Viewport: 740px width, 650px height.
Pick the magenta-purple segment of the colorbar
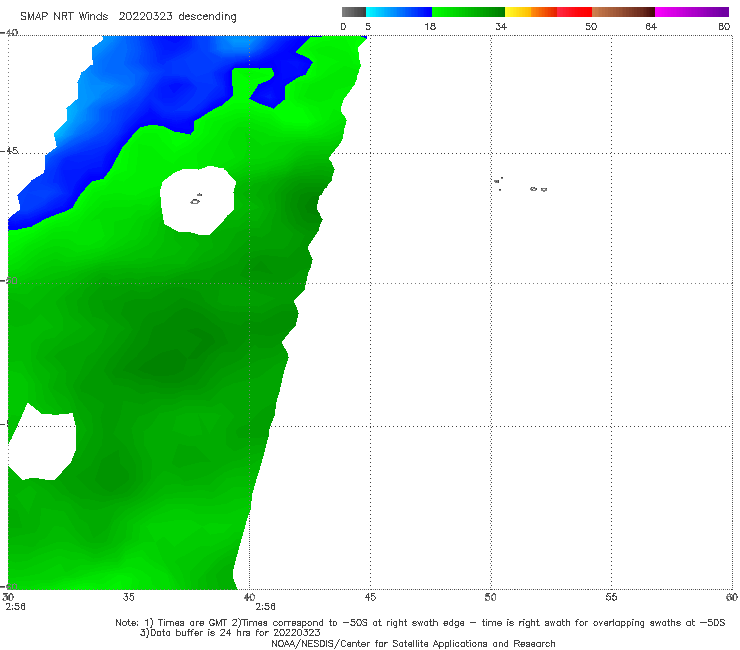tap(692, 12)
